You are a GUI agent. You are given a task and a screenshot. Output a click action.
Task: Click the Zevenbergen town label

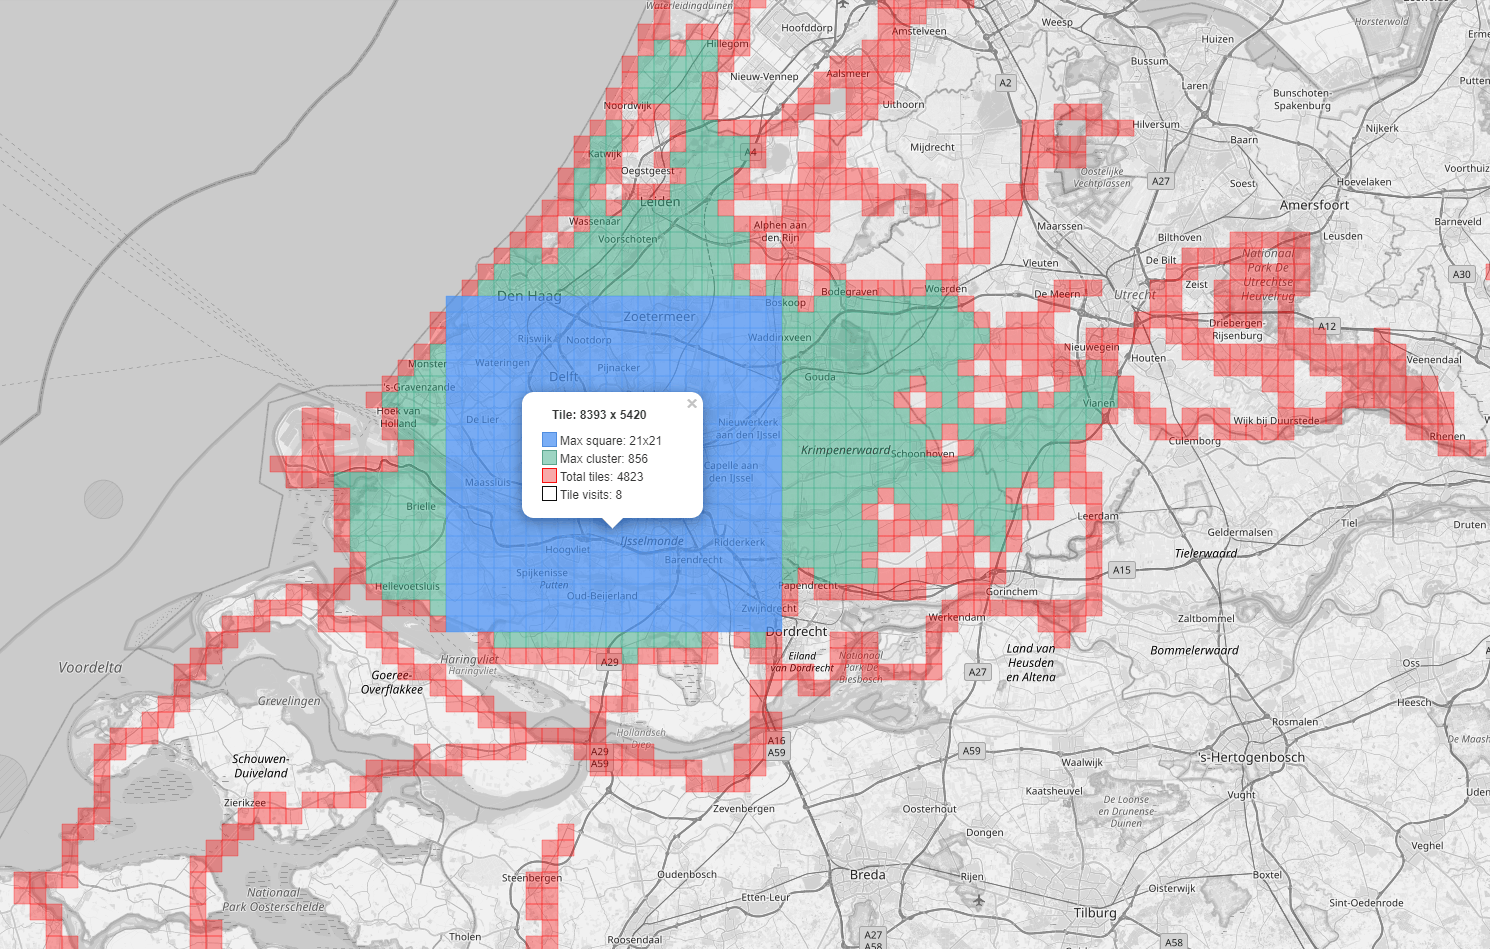(744, 809)
